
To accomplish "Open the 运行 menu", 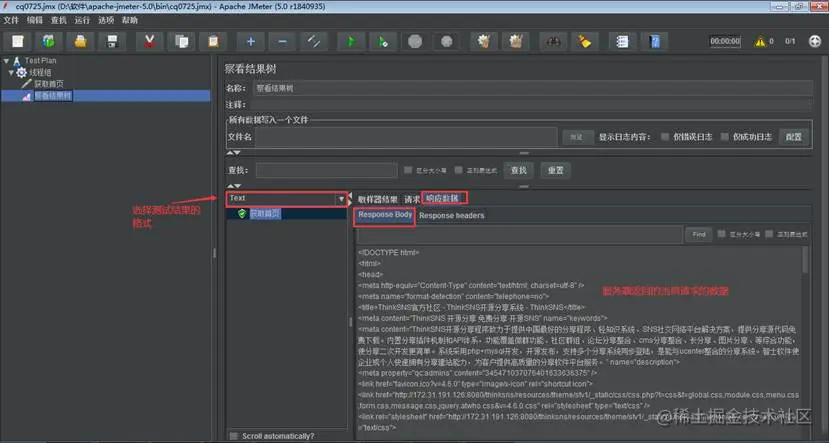I will 82,20.
